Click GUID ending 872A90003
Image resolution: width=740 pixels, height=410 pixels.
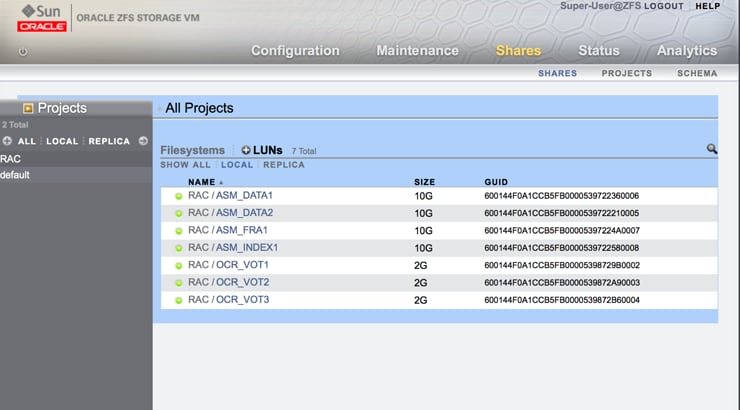[x=562, y=283]
